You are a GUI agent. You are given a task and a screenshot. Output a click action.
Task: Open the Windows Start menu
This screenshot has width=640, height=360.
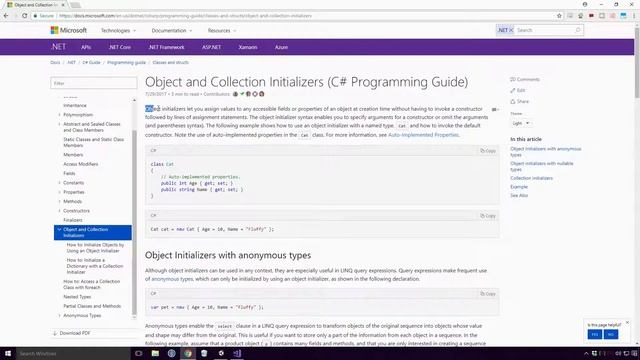[x=8, y=353]
